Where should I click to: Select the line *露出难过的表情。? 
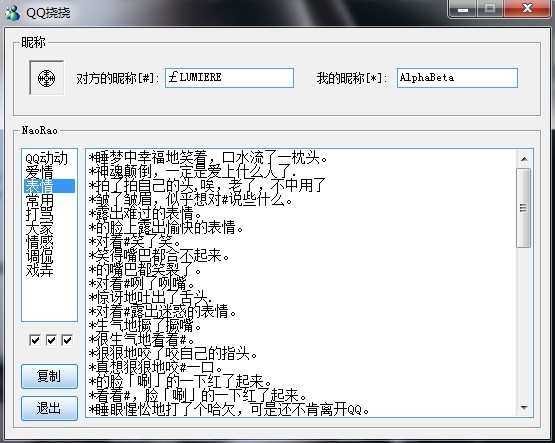coord(145,214)
